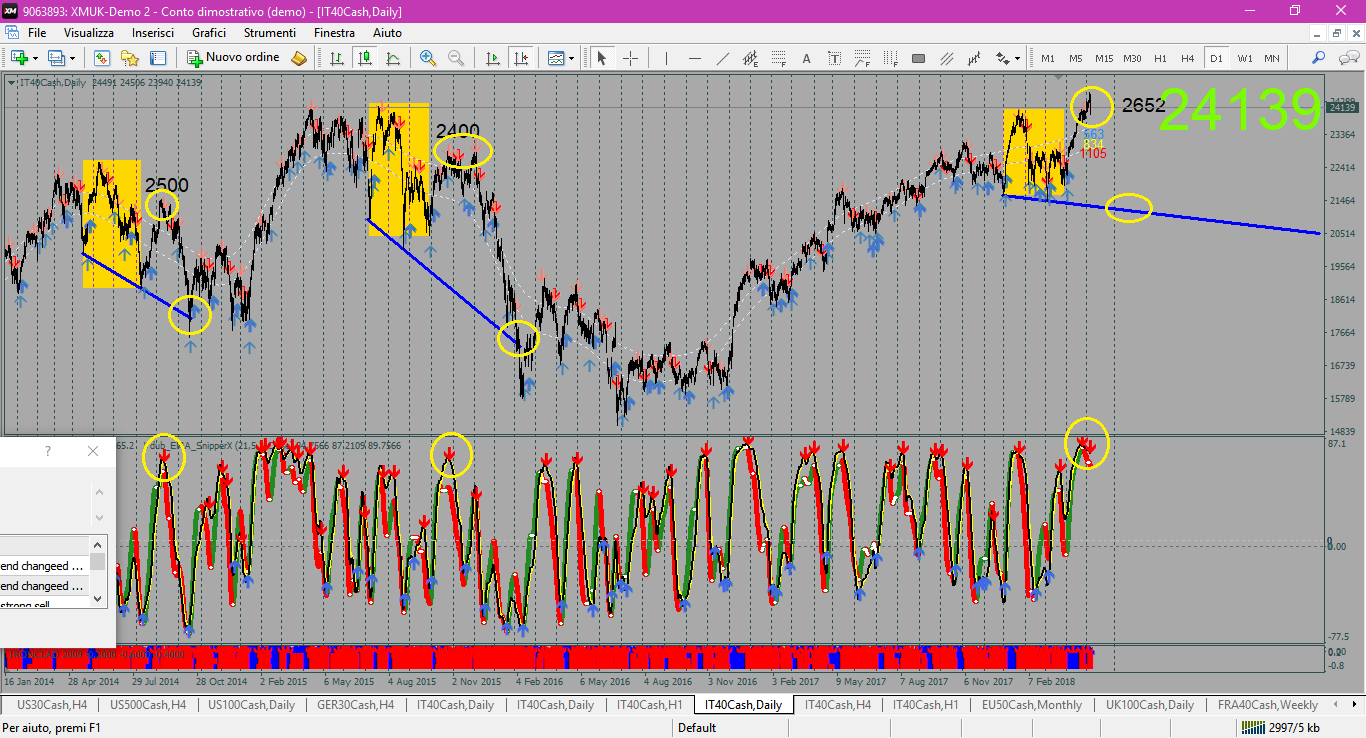Viewport: 1366px width, 738px height.
Task: Select the Fibonacci time zones tool
Action: [x=890, y=58]
